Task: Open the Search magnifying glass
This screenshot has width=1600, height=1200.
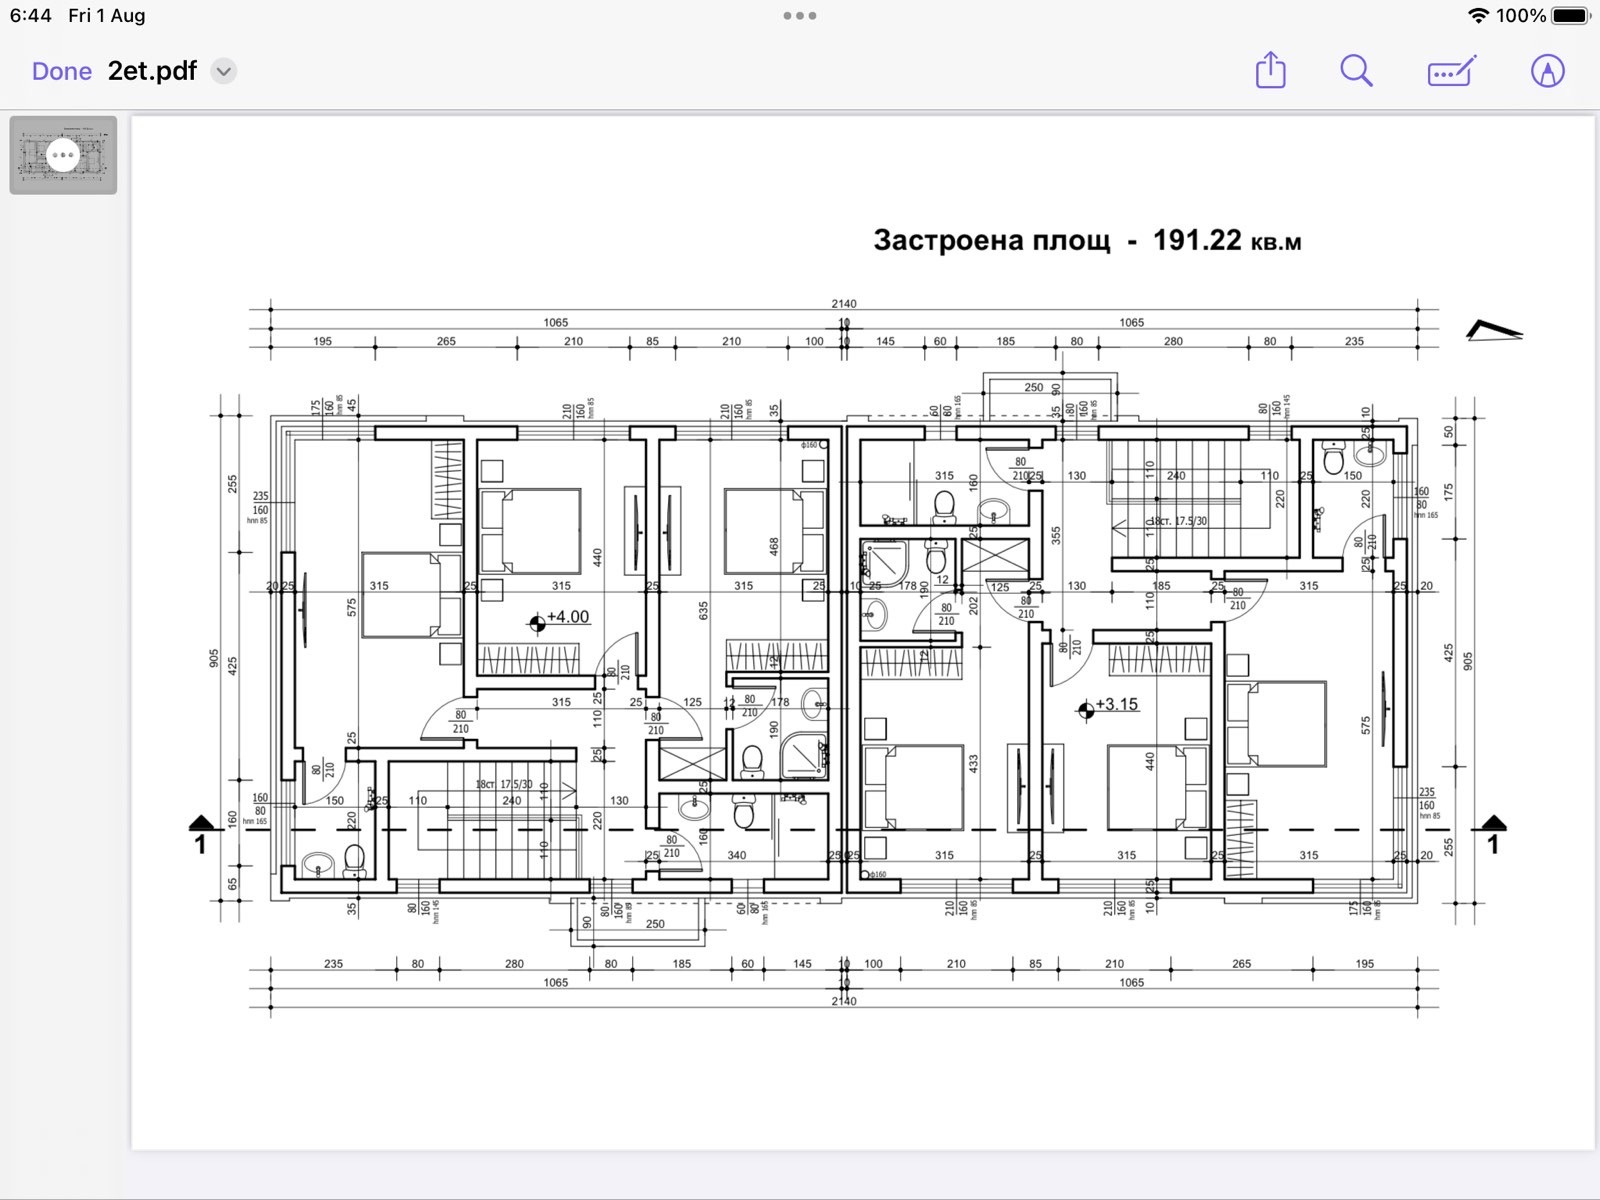Action: pyautogui.click(x=1356, y=71)
